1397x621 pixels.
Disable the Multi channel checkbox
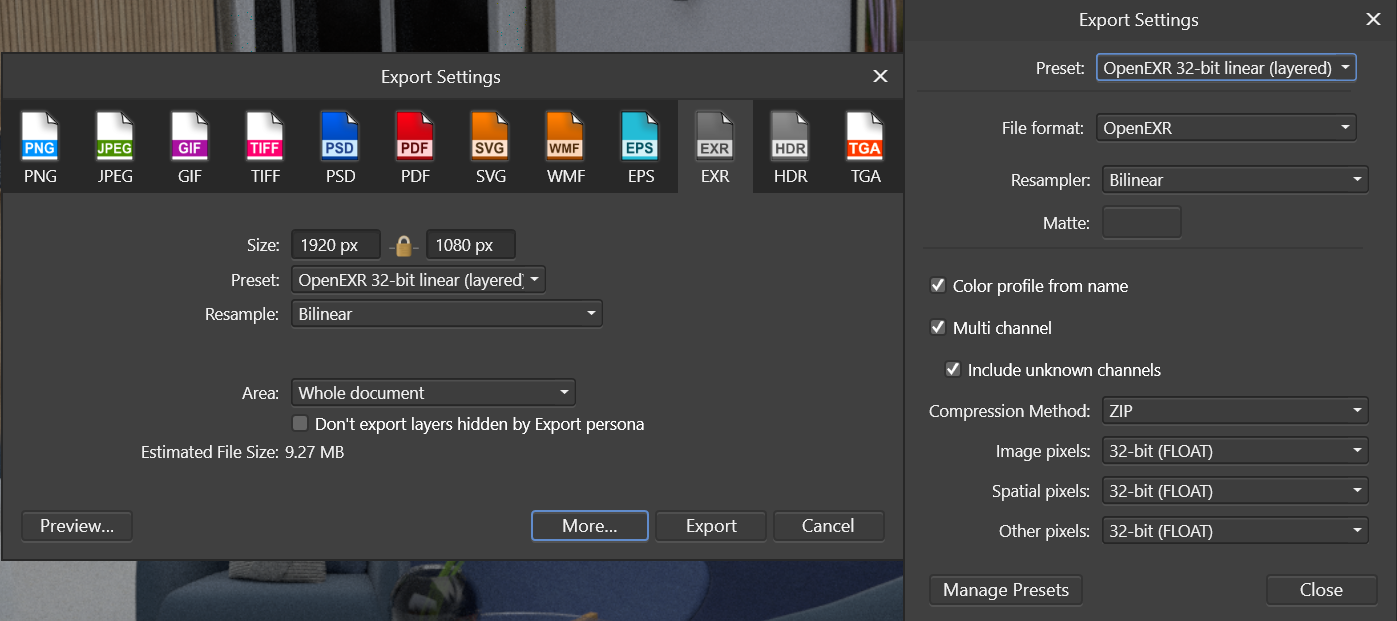(938, 327)
